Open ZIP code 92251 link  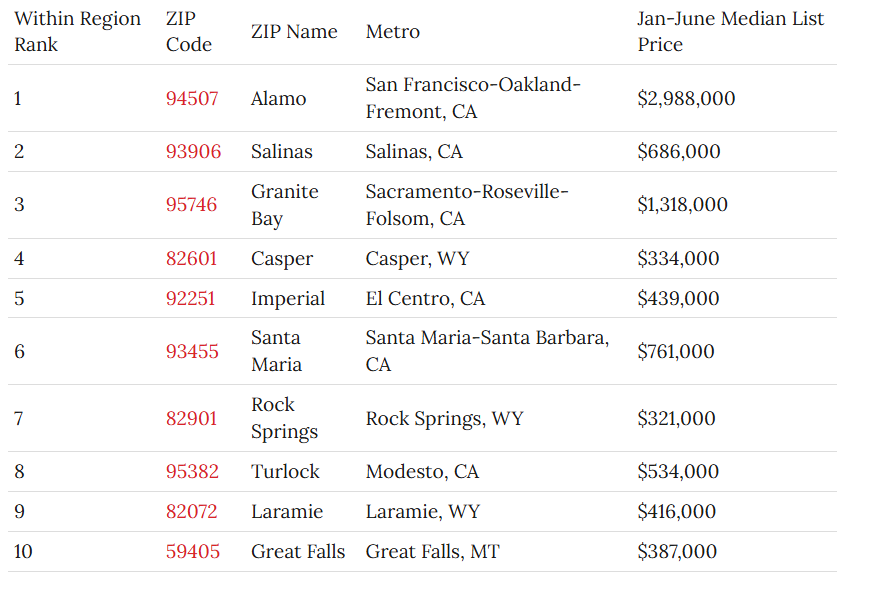click(x=190, y=298)
